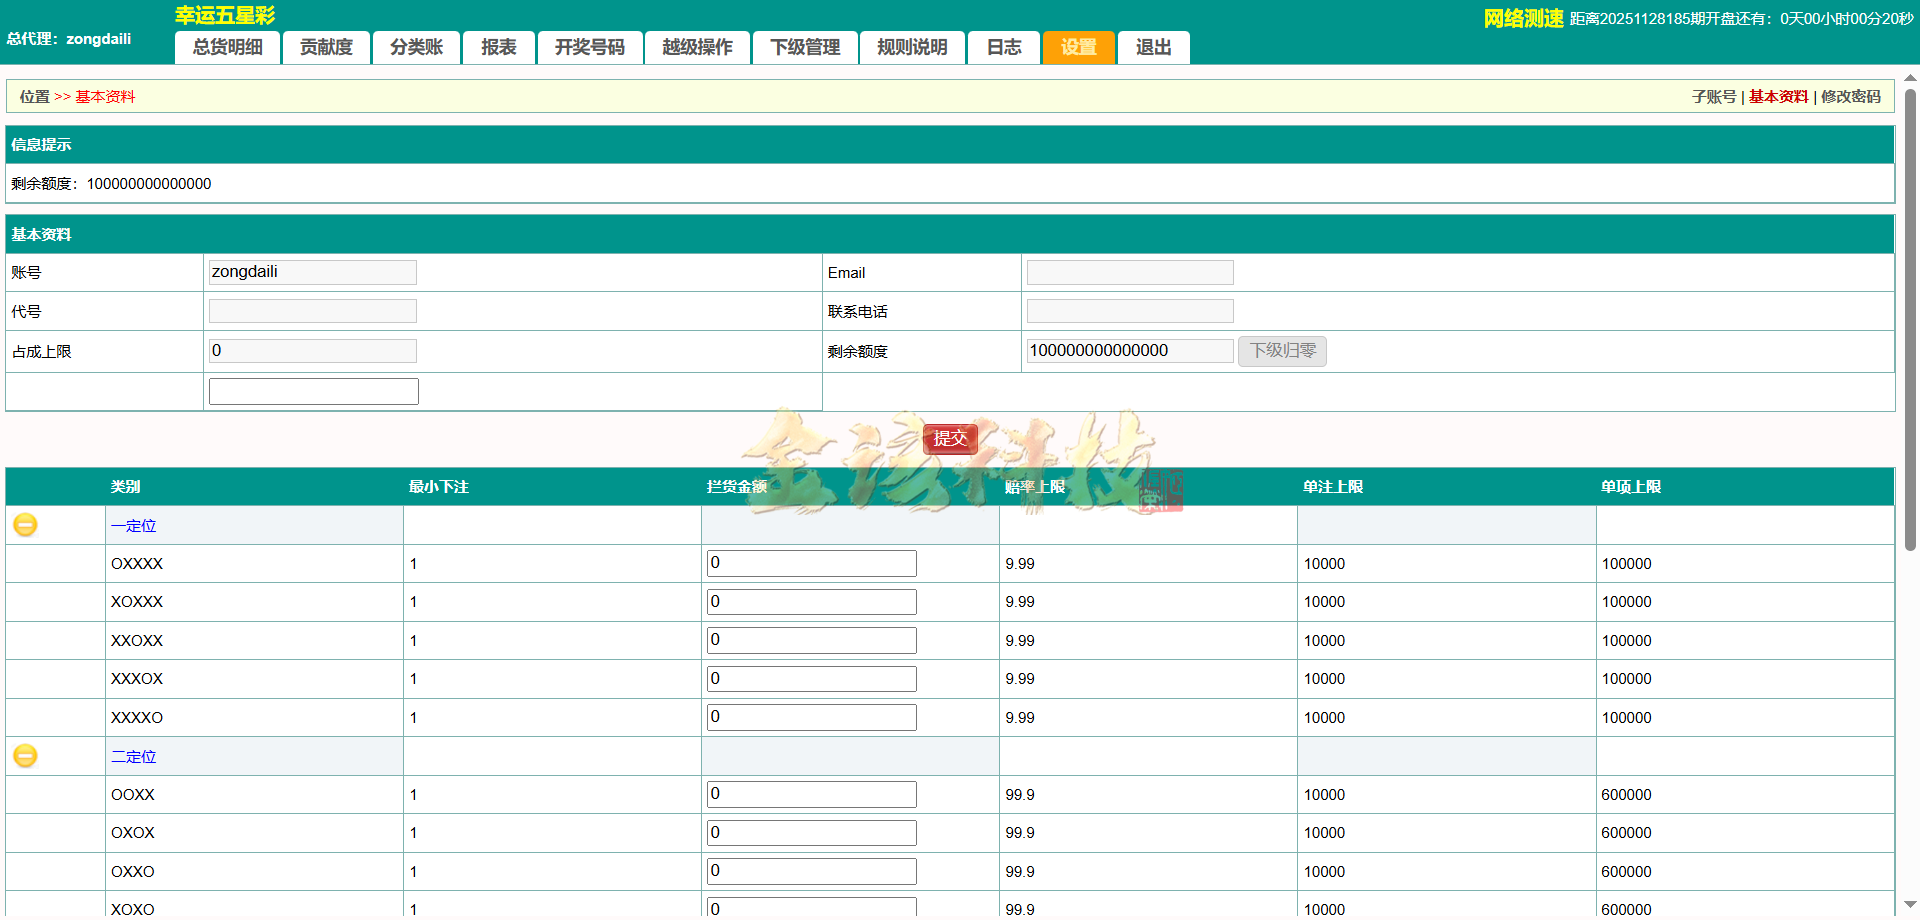The height and width of the screenshot is (920, 1920).
Task: Open the 开奖号码 tab
Action: (x=590, y=47)
